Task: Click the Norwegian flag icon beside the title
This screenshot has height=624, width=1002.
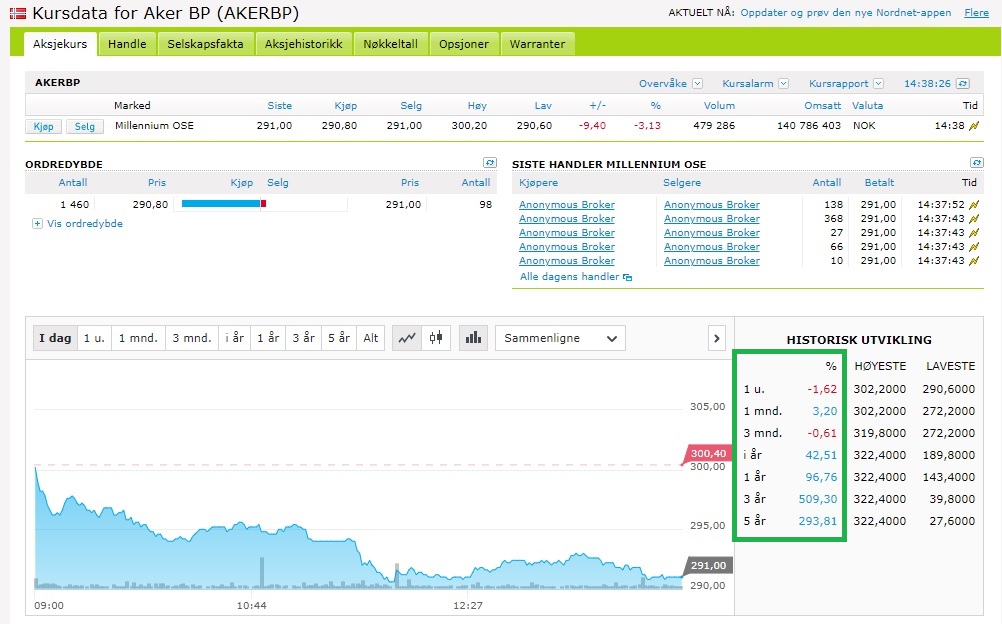Action: [x=18, y=13]
